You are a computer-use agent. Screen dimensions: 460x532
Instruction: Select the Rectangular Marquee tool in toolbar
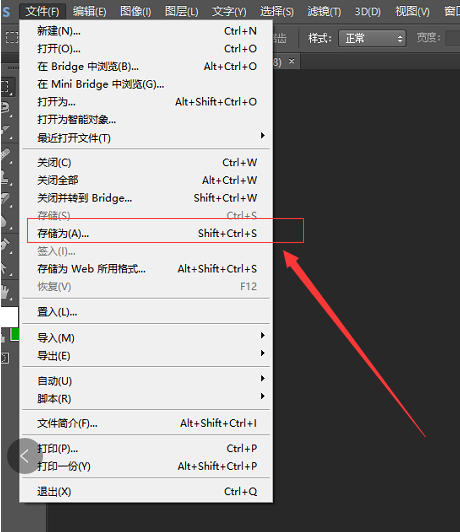point(7,87)
